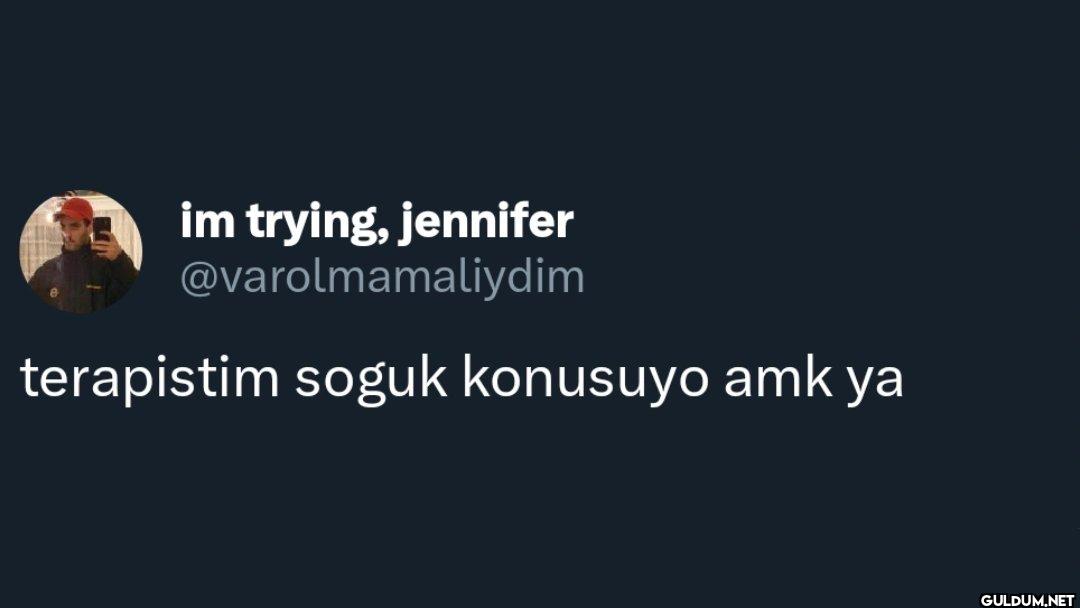Click the '.NET' part of the watermark
Viewport: 1080px width, 608px height.
point(1059,600)
